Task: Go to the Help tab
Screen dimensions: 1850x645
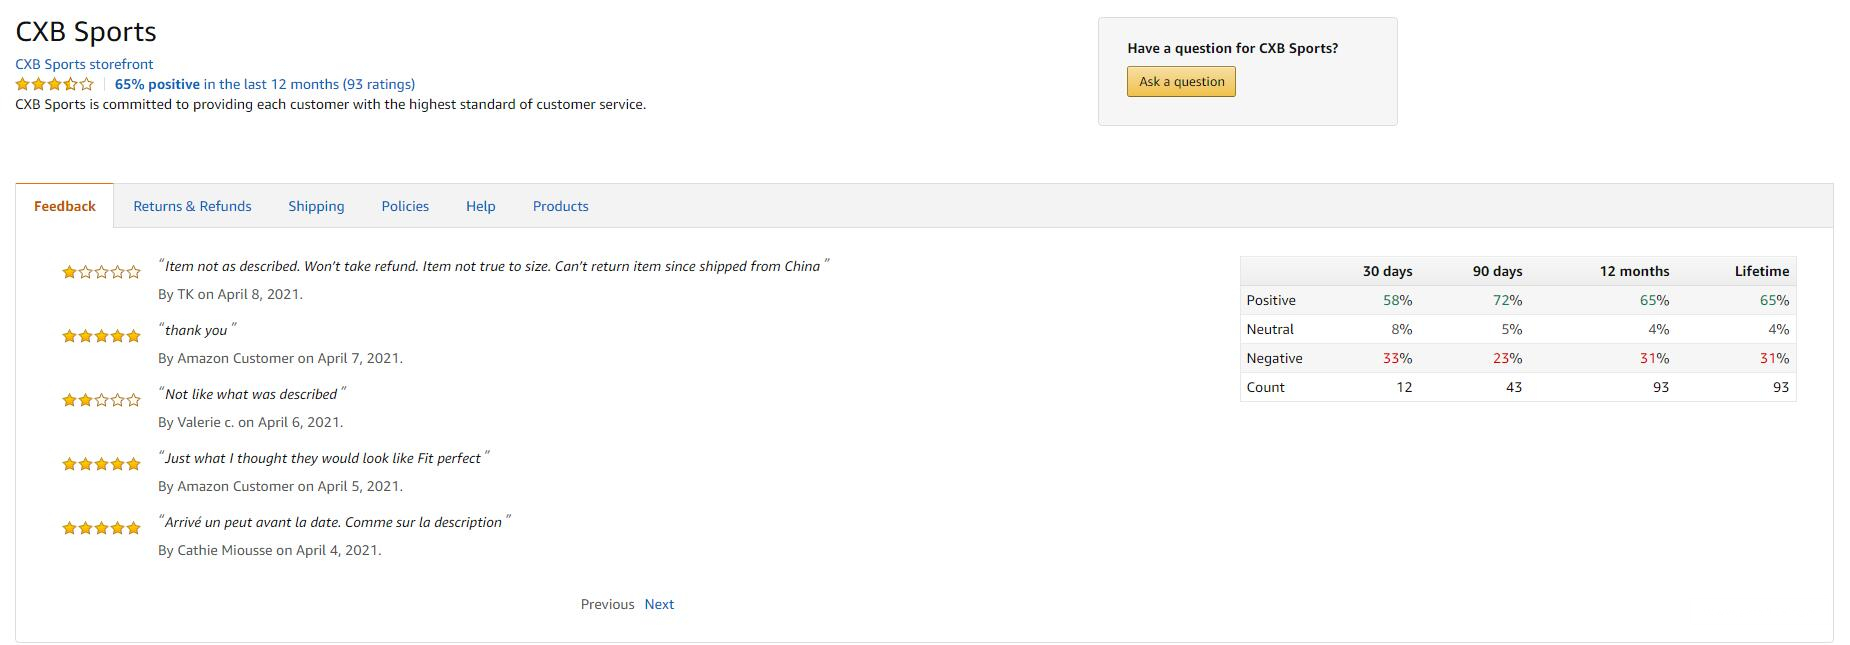Action: (x=480, y=206)
